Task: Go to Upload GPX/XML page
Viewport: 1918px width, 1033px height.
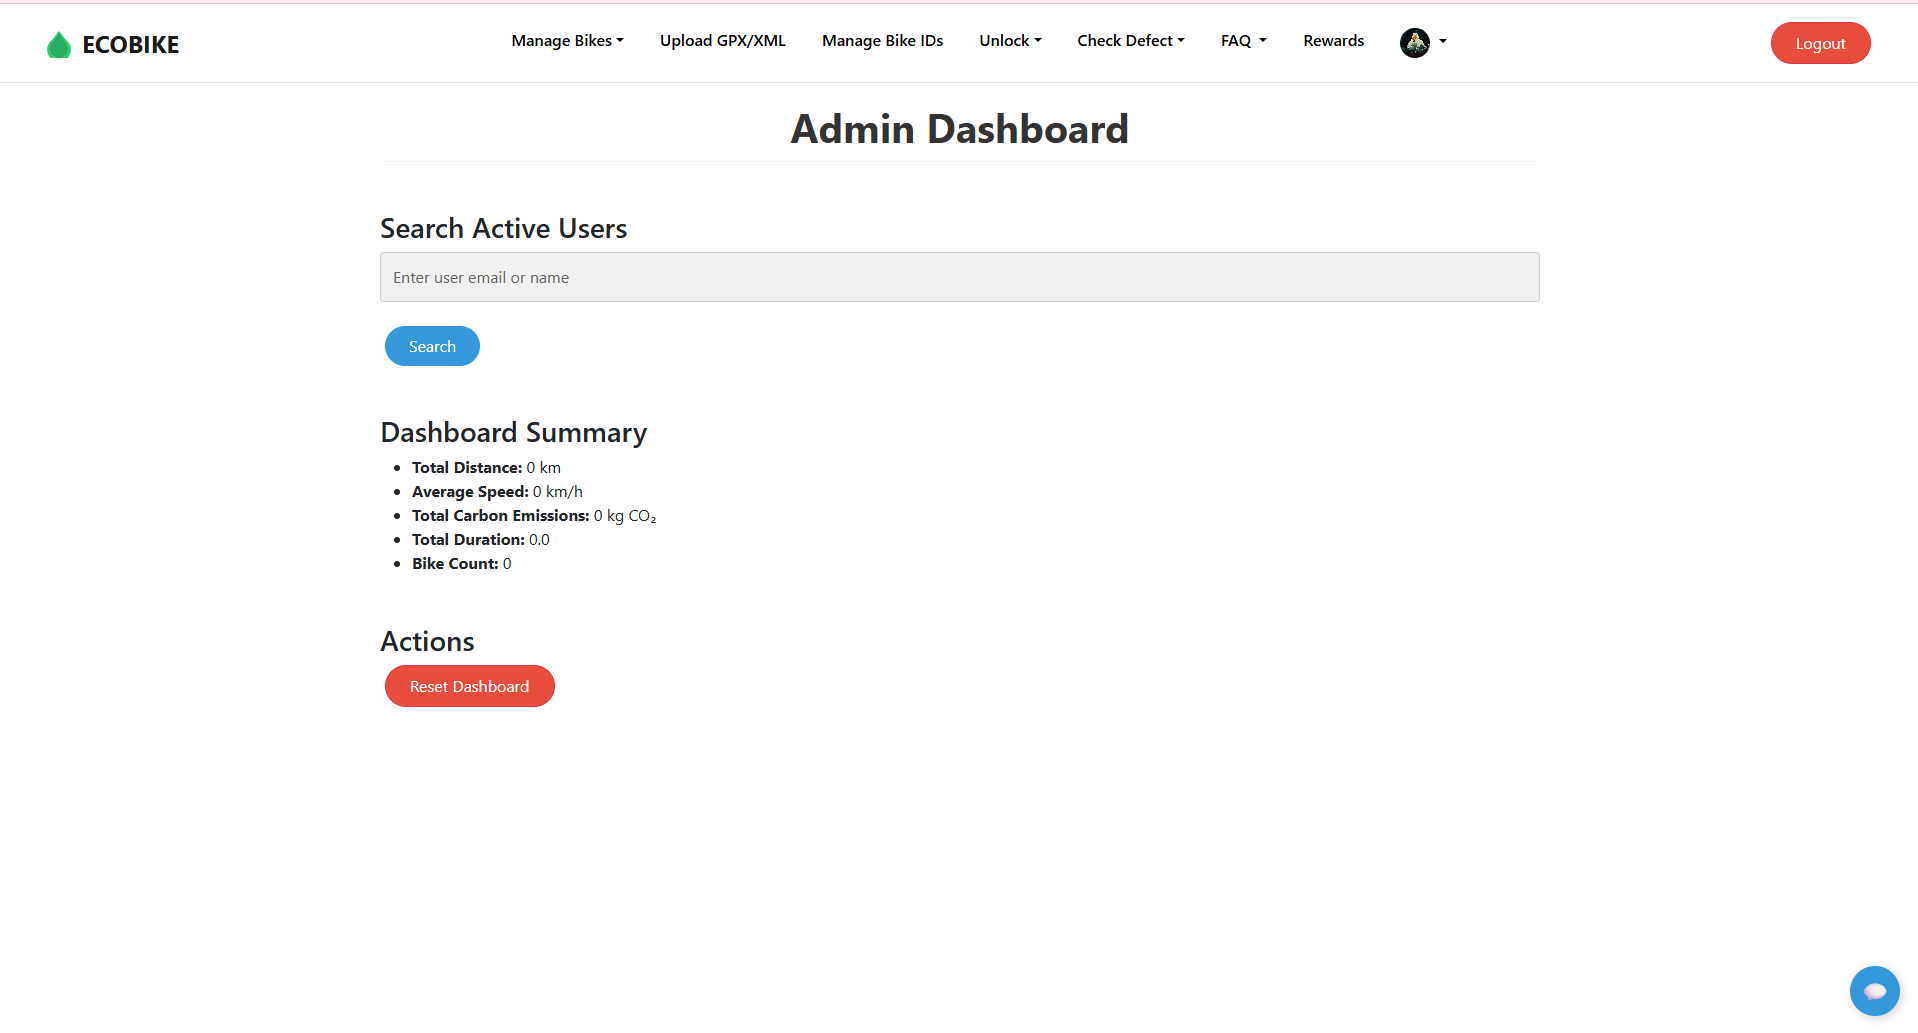Action: [722, 41]
